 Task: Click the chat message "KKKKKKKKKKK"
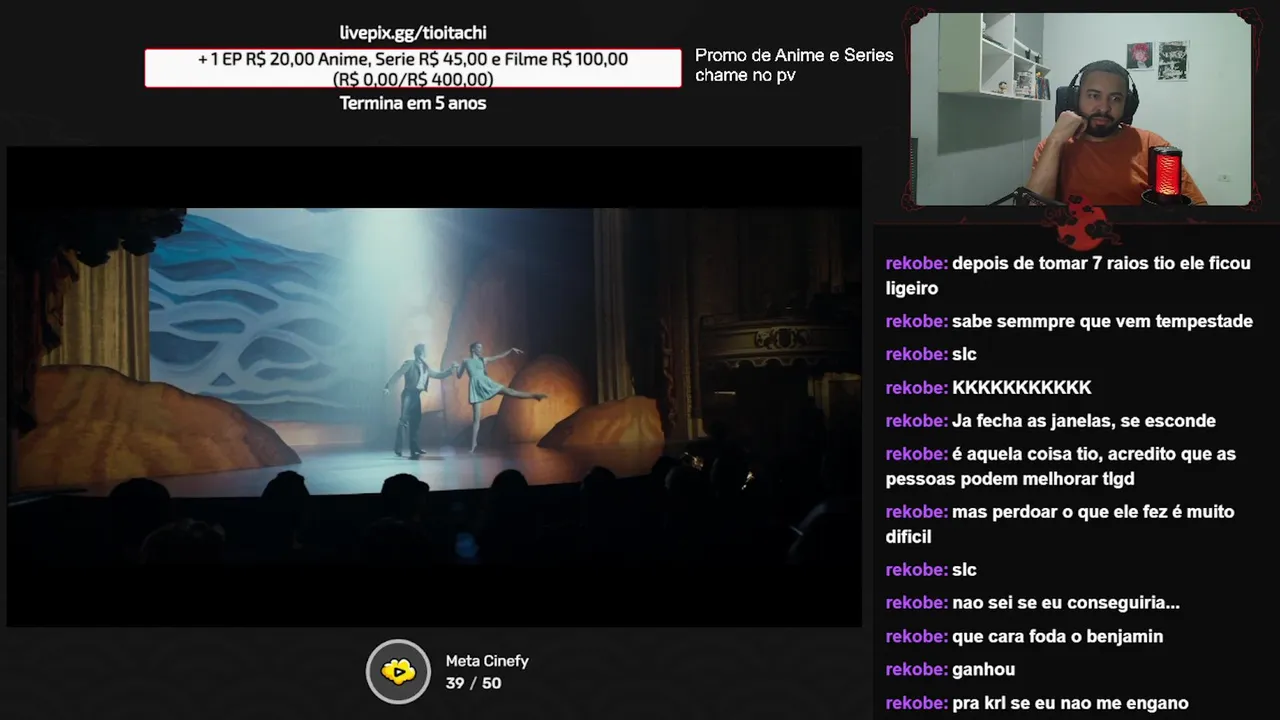(x=1022, y=387)
